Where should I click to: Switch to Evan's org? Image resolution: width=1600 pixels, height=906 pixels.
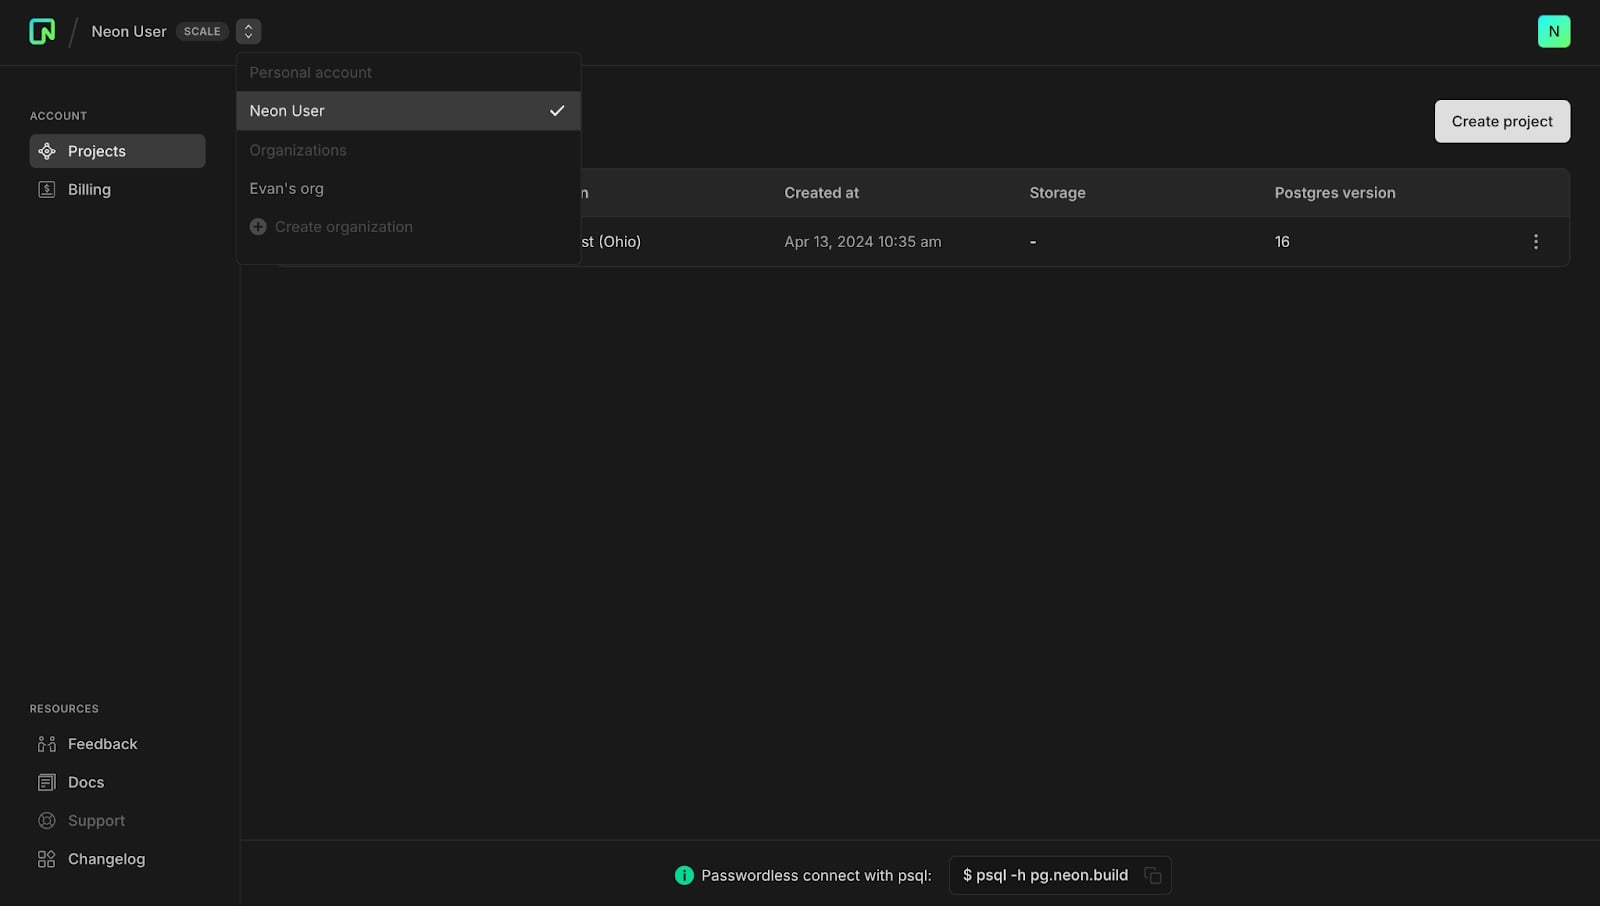pos(287,189)
